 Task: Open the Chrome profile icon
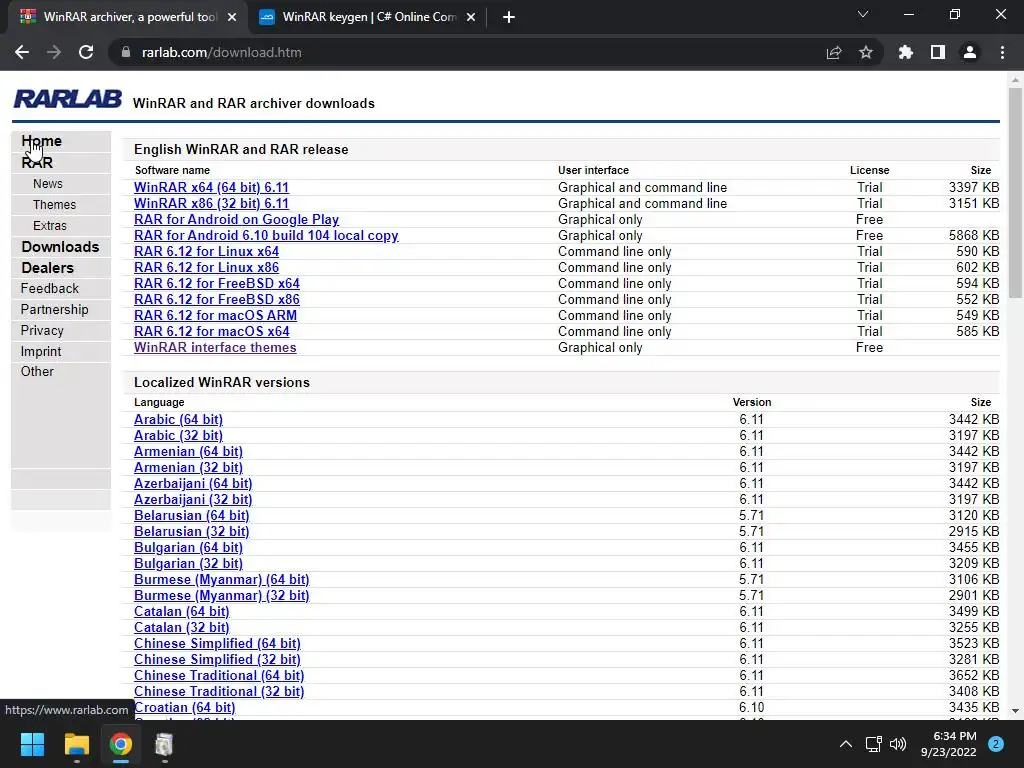tap(970, 52)
